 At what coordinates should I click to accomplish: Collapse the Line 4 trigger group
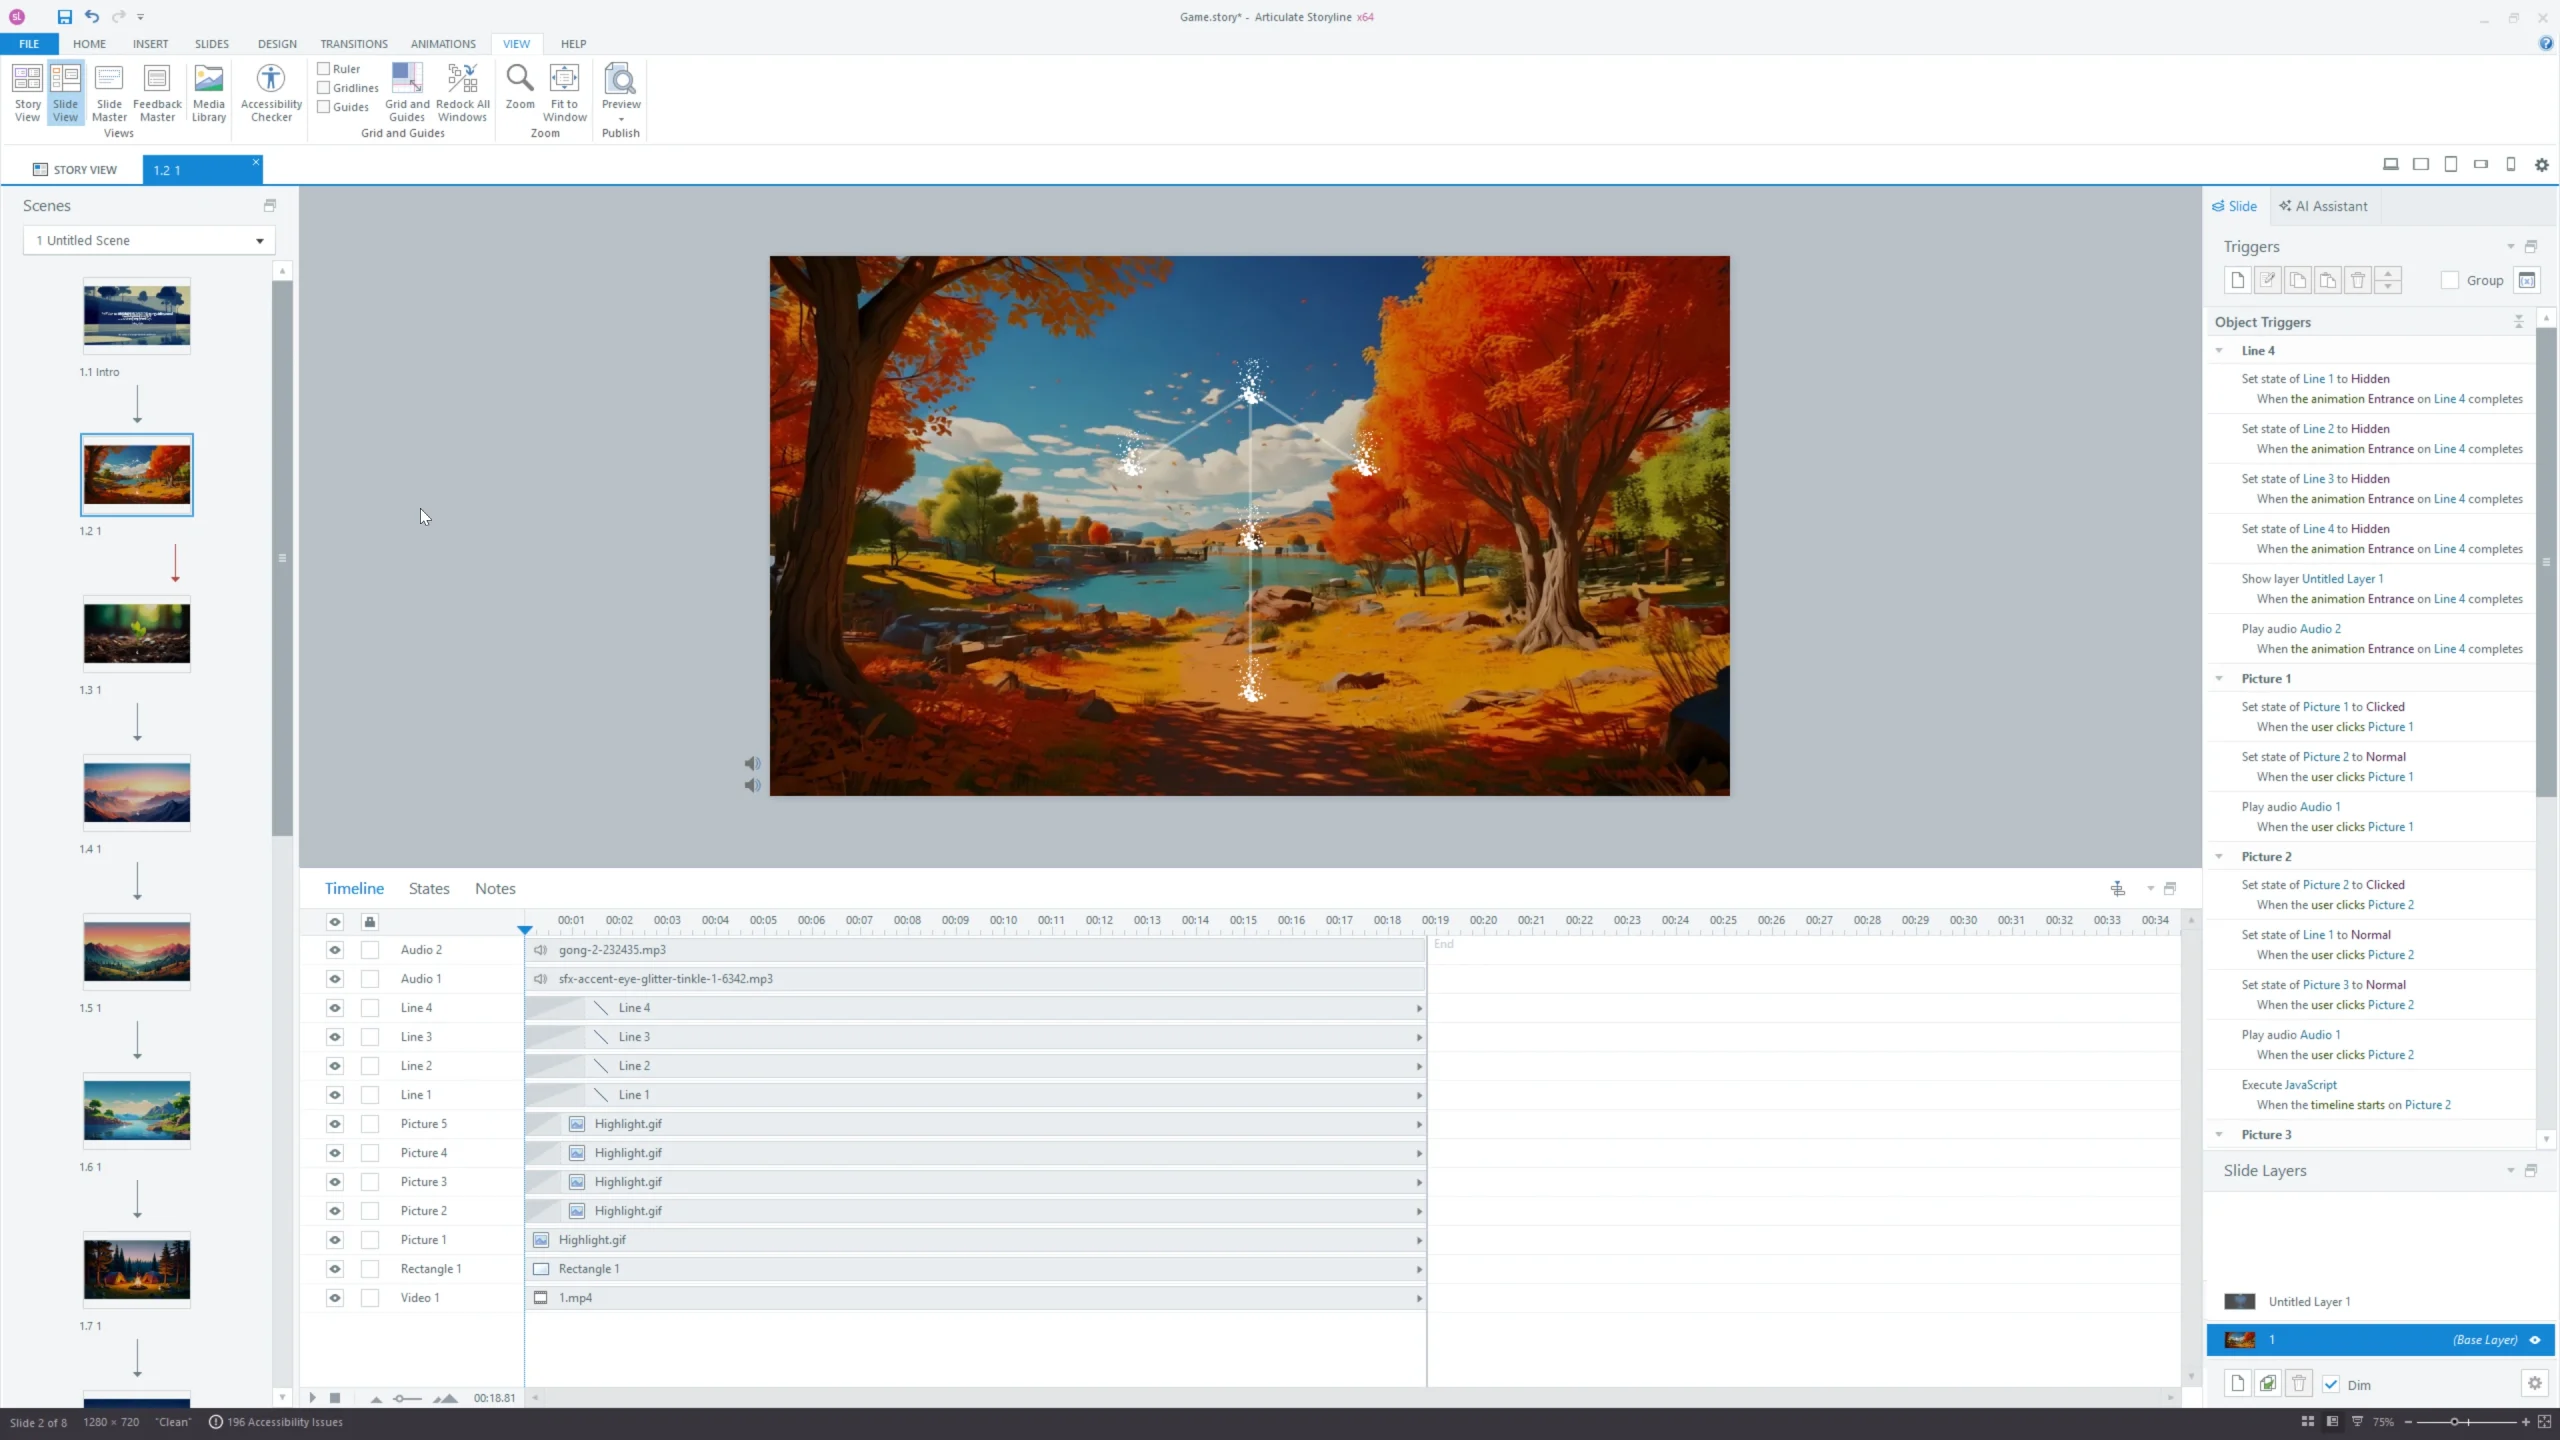pos(2219,351)
